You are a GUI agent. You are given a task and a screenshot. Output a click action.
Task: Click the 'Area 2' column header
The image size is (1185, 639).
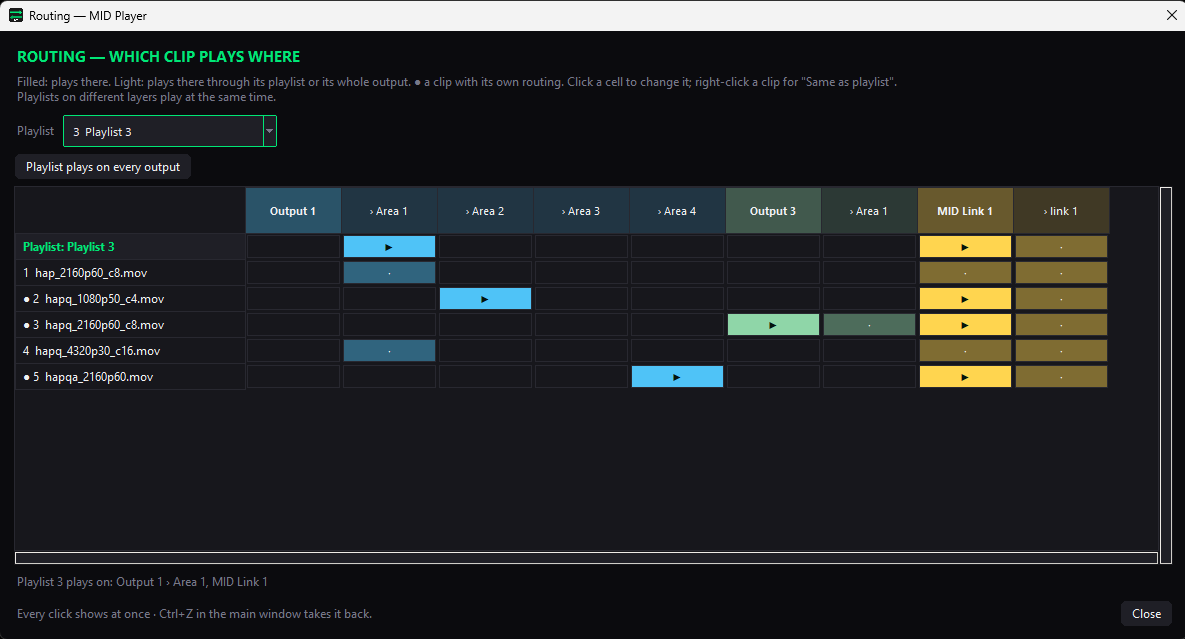[485, 211]
